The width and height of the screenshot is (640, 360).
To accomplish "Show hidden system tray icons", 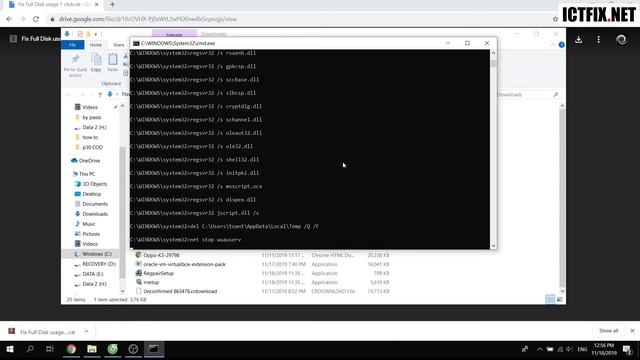I will pos(540,349).
